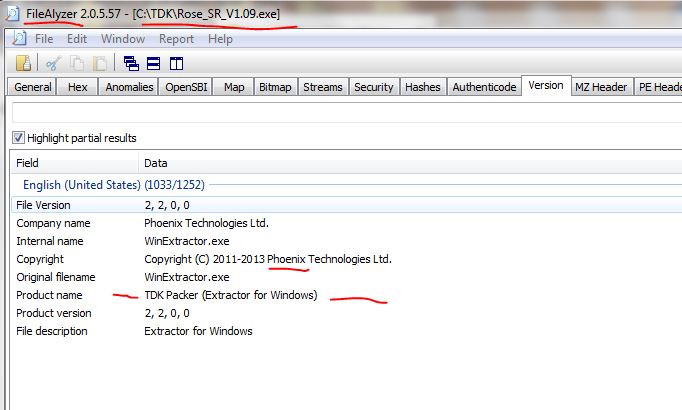Open the File menu
The height and width of the screenshot is (410, 682).
tap(44, 39)
